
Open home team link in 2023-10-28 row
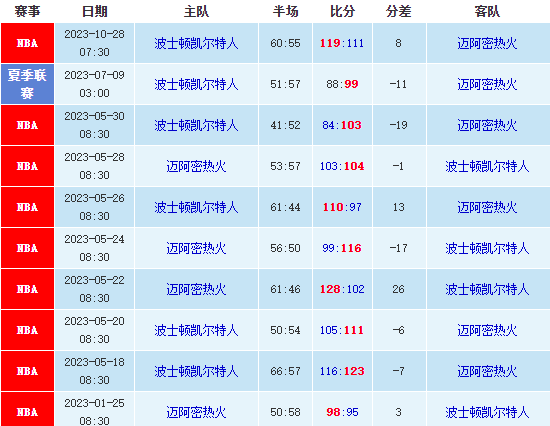196,44
